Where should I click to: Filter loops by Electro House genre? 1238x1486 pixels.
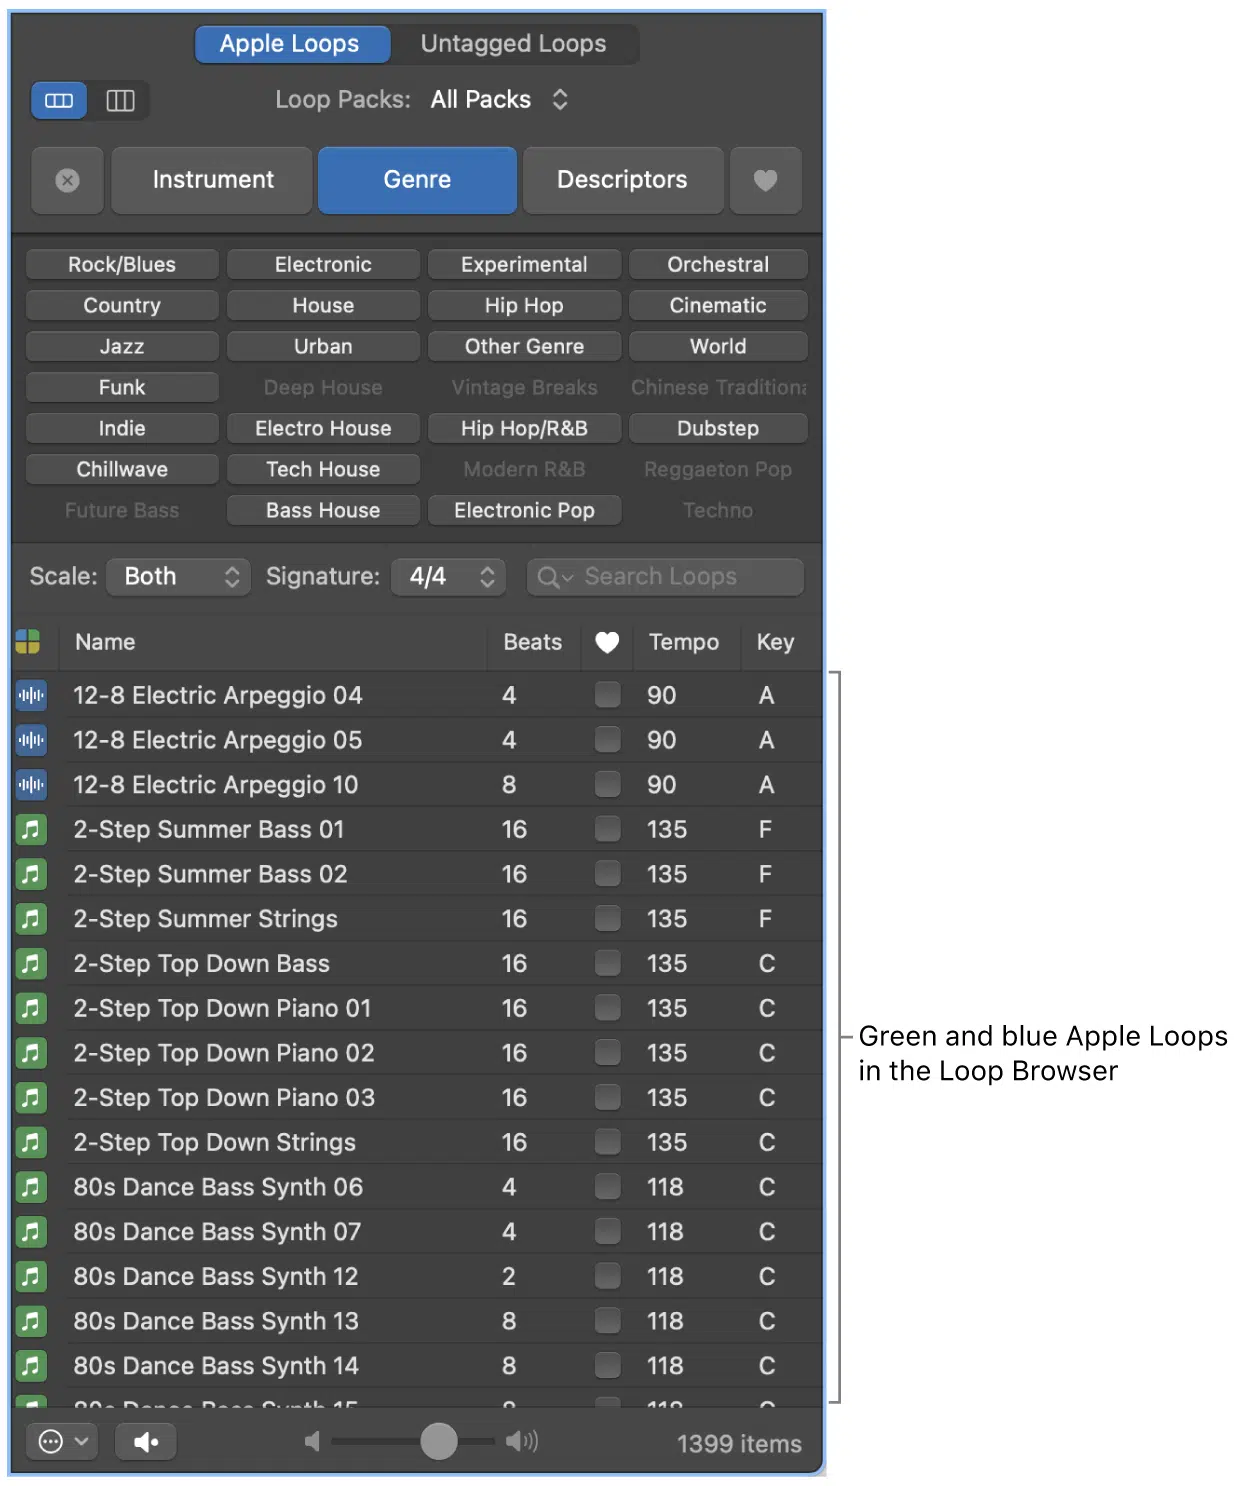323,429
